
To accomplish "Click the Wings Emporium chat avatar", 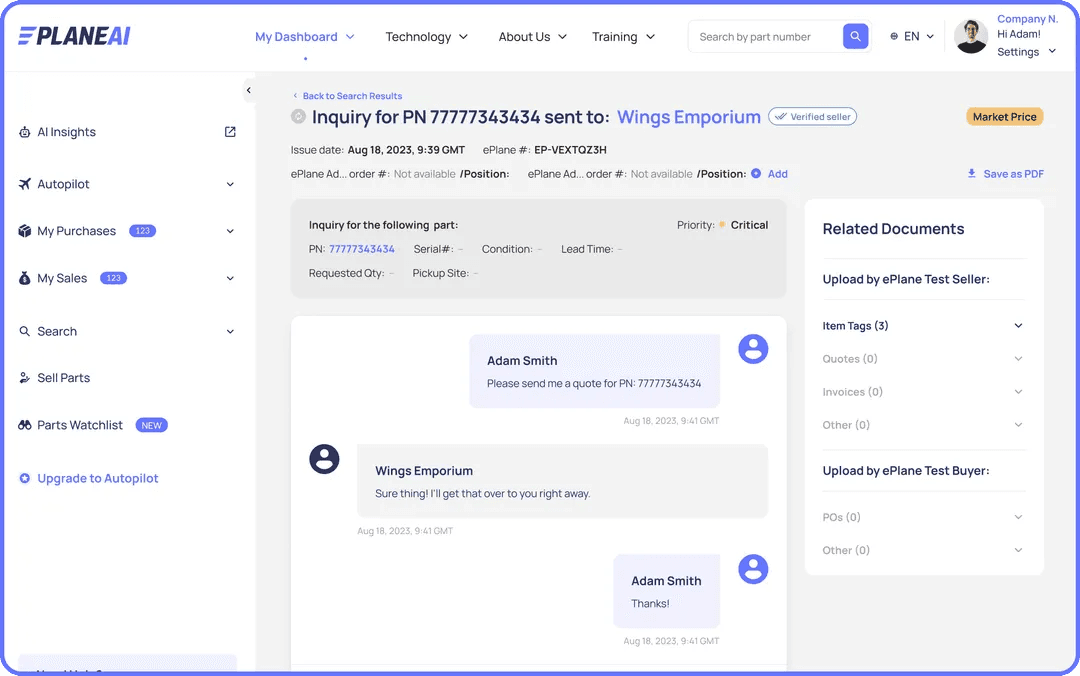I will (324, 459).
